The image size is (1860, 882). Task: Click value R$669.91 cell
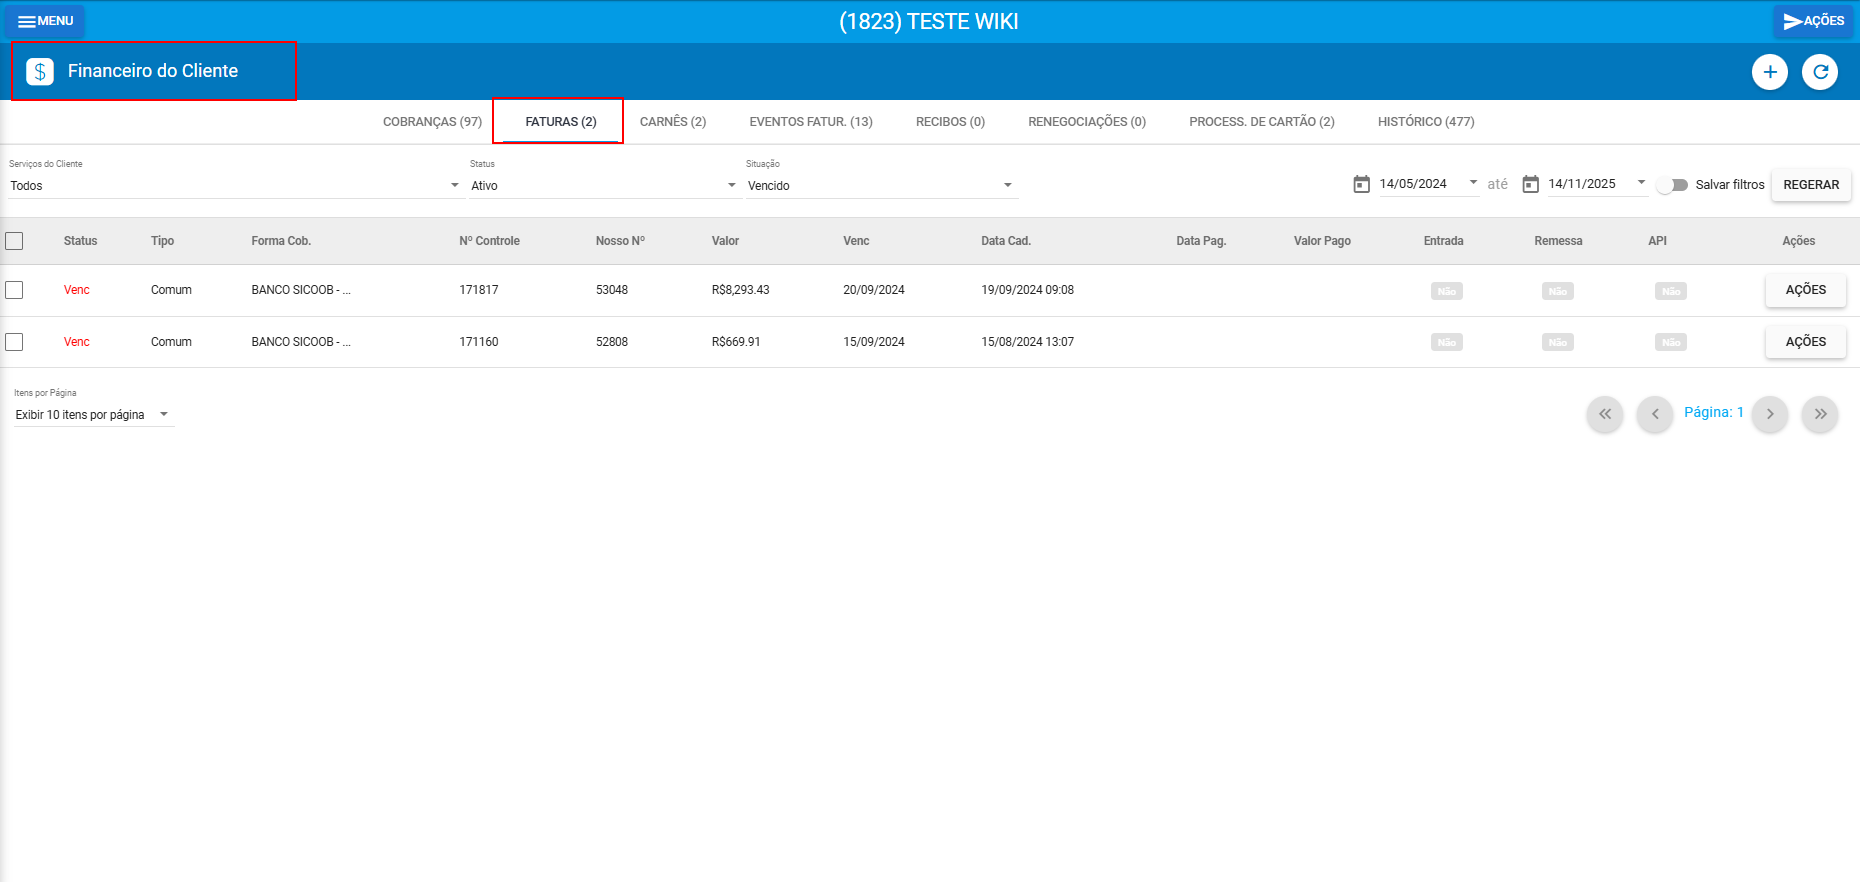tap(736, 342)
